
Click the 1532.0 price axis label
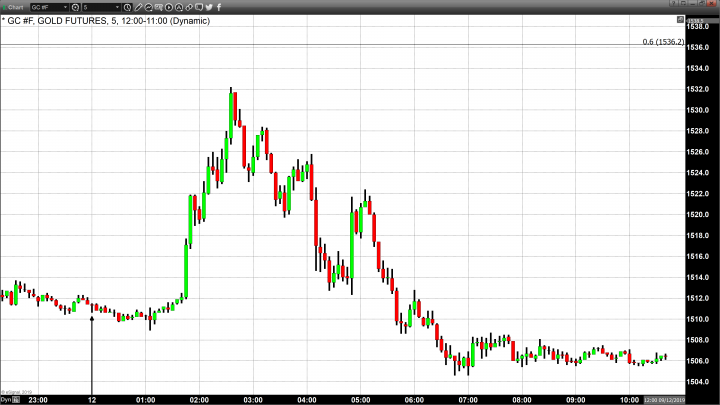coord(698,89)
